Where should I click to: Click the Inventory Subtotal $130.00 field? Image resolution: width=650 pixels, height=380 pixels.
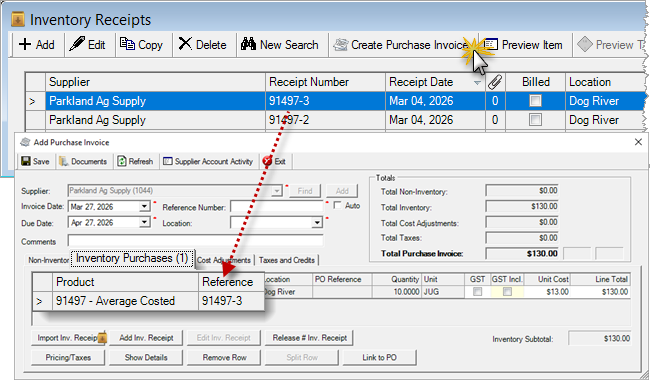(599, 339)
